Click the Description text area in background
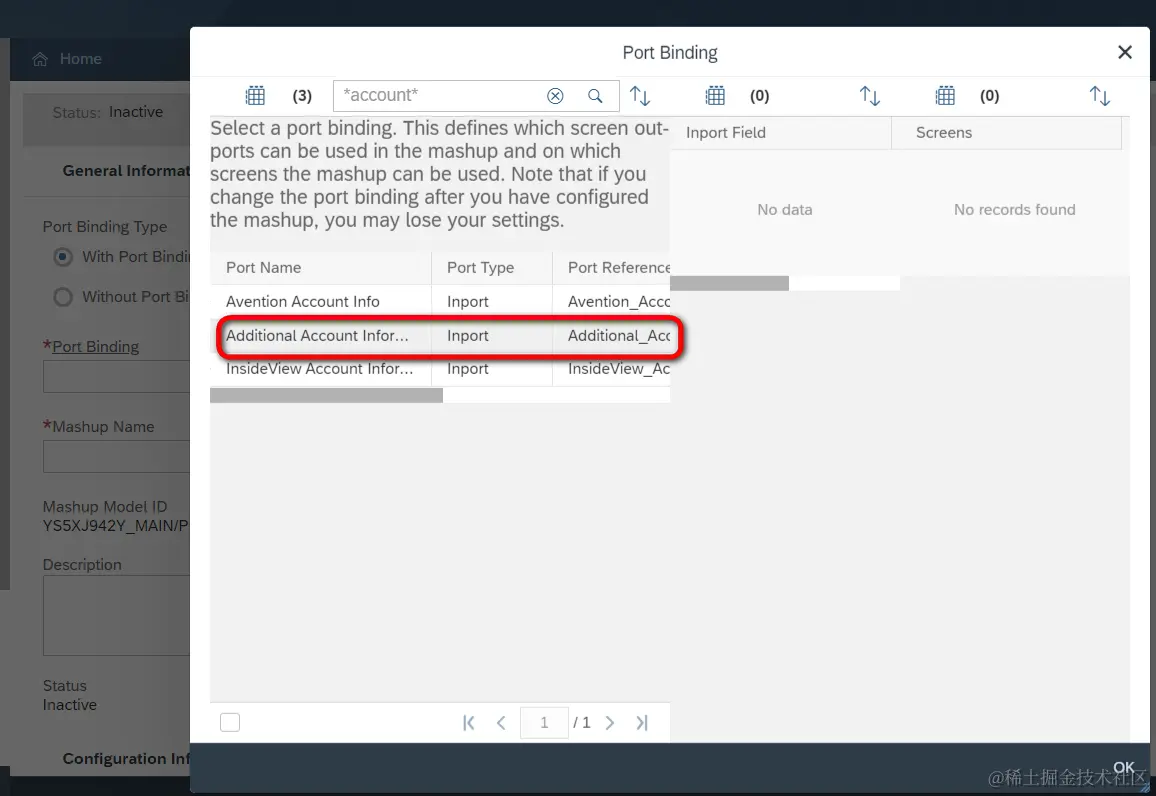 pyautogui.click(x=116, y=615)
